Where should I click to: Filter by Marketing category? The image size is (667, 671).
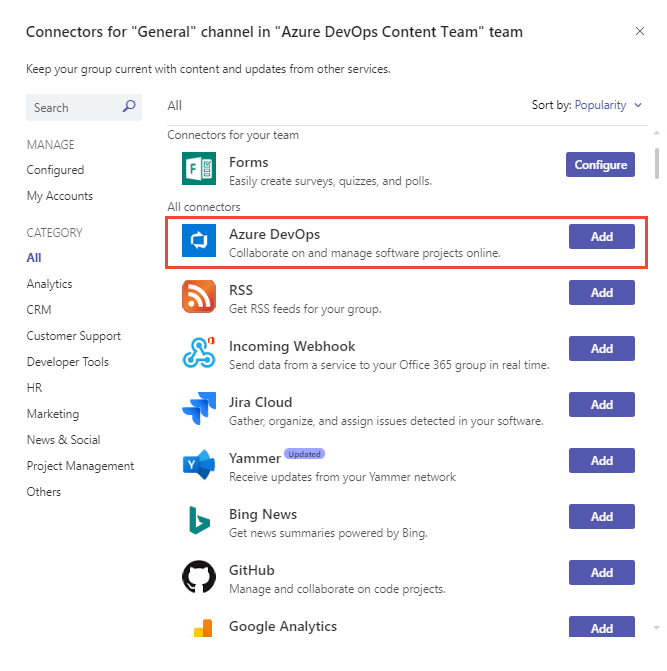pos(53,414)
